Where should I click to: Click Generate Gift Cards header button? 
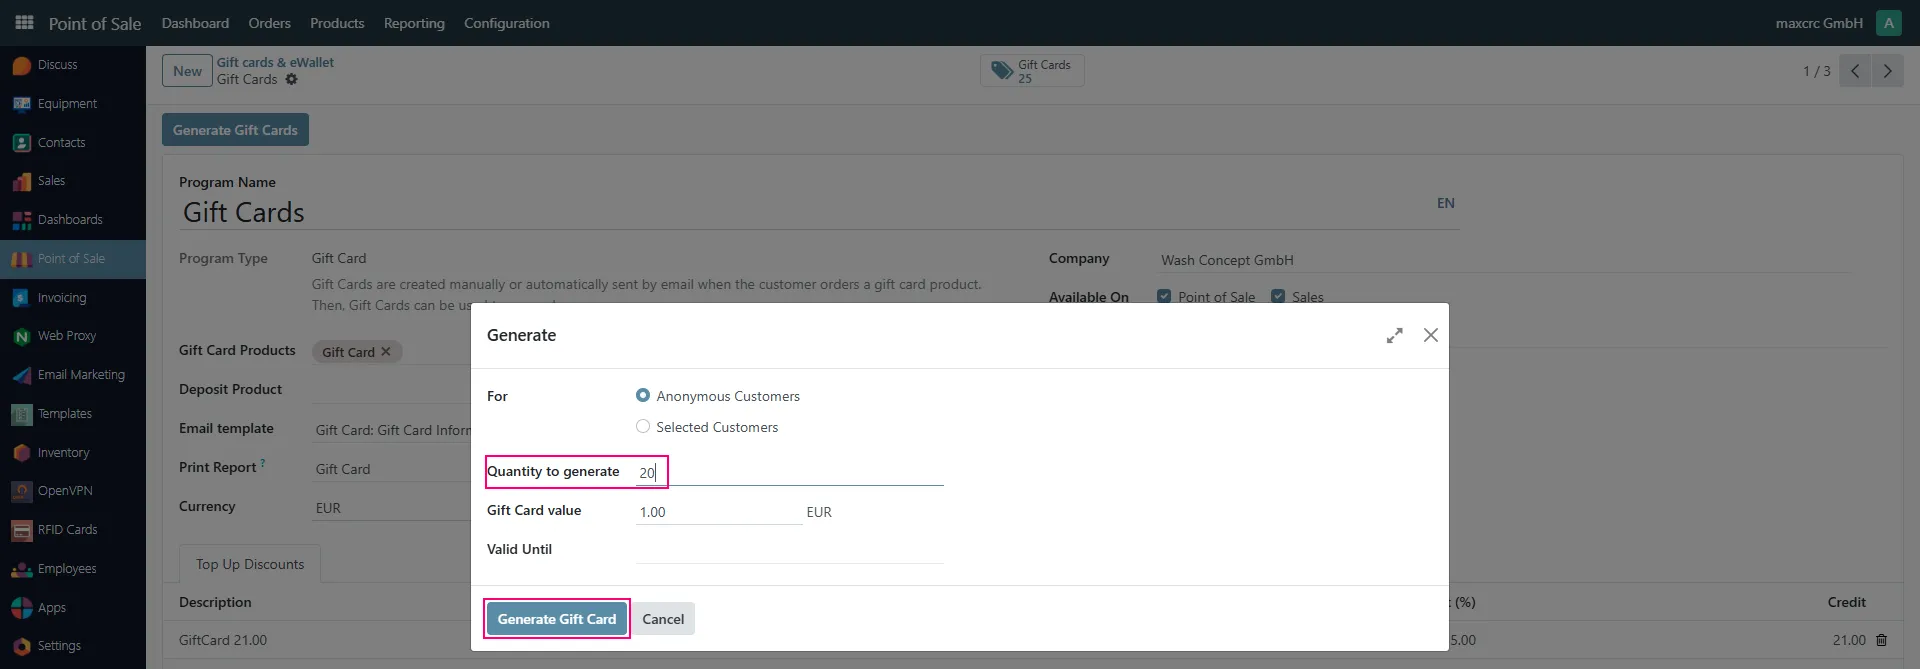[235, 130]
